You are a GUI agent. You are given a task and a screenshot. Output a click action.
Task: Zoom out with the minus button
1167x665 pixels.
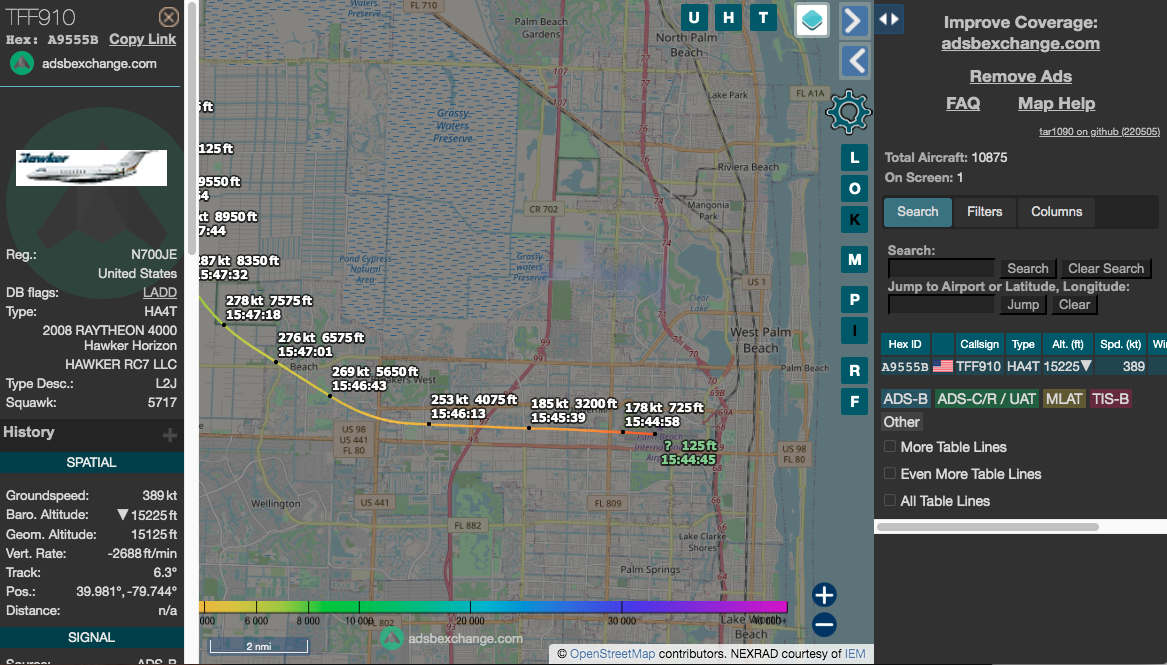[x=824, y=625]
